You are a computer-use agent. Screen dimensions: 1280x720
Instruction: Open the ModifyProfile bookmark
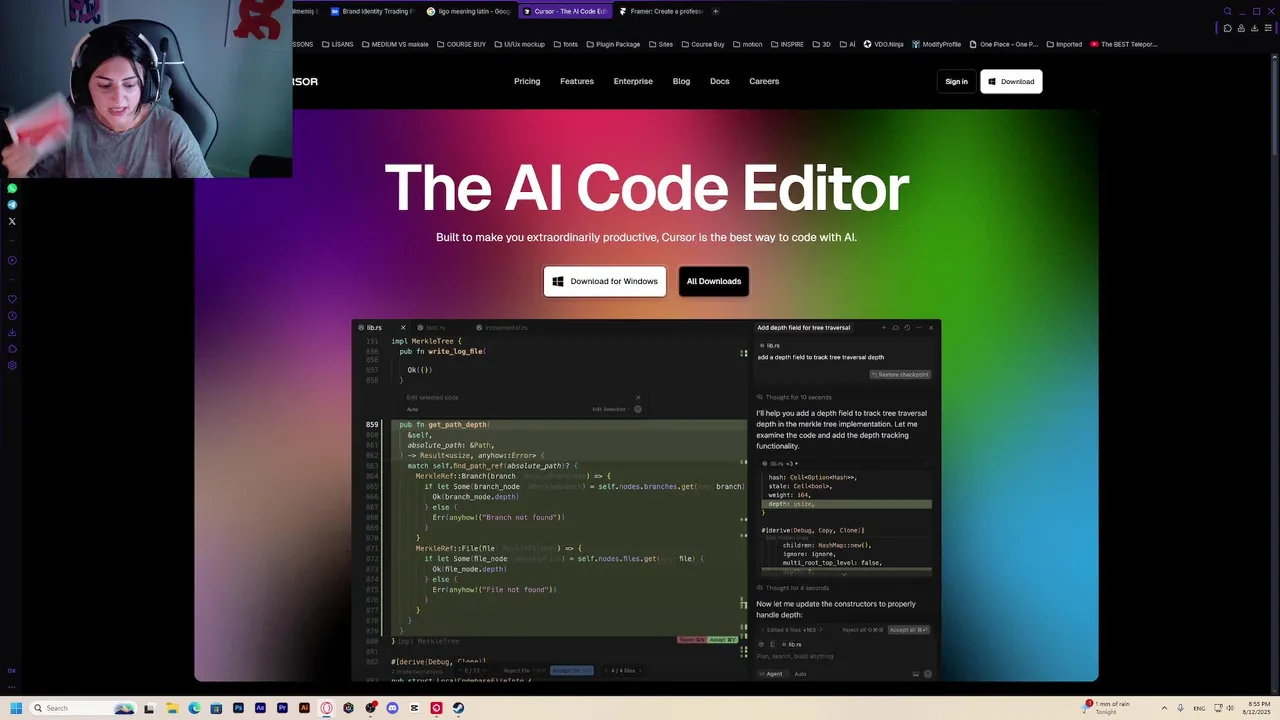(x=936, y=44)
